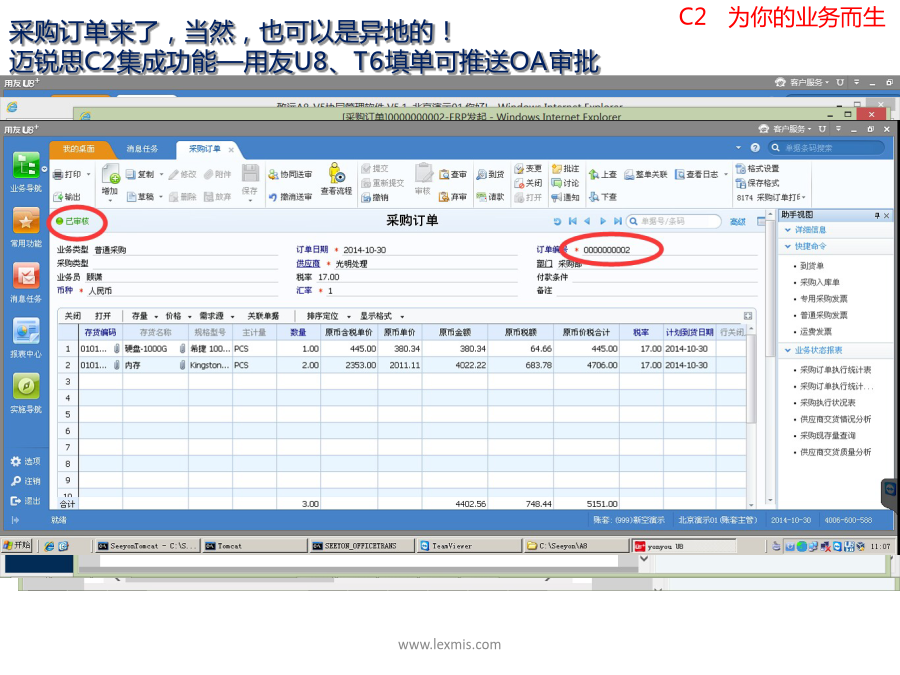Collapse the 快捷命令 section
900x675 pixels.
click(788, 246)
